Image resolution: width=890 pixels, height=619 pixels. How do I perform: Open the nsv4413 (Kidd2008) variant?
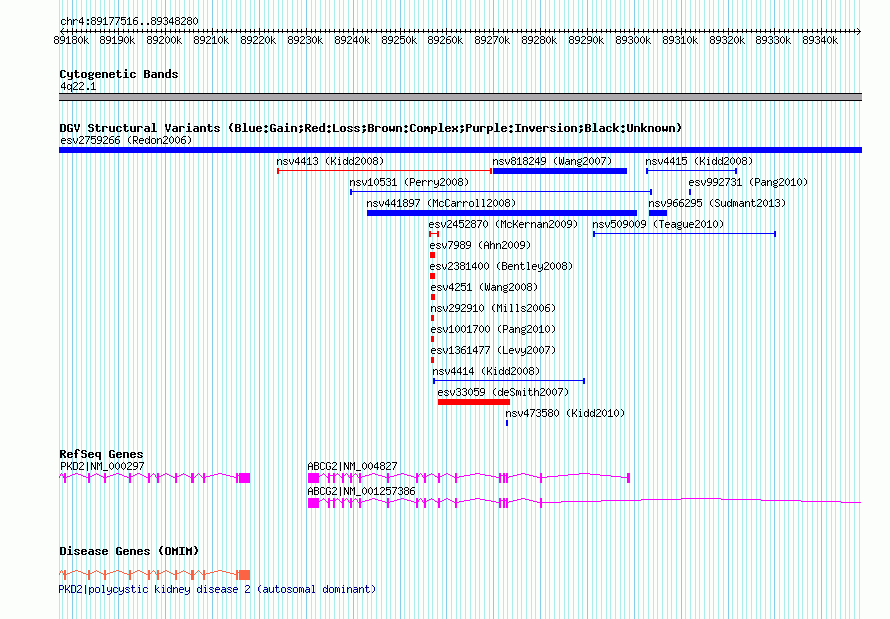pyautogui.click(x=330, y=161)
